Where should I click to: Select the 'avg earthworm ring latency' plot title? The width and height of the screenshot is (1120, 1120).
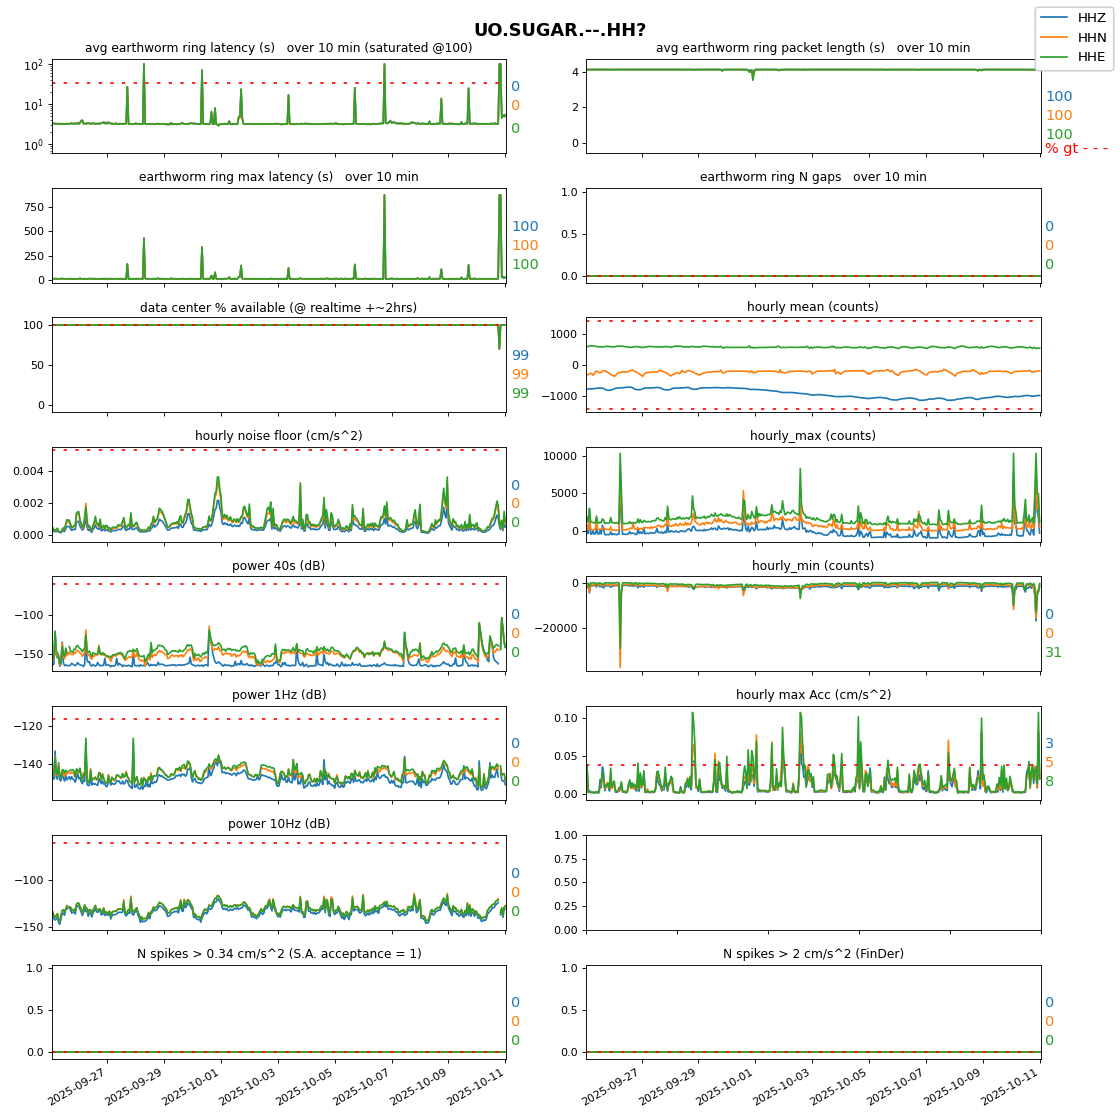click(x=278, y=48)
